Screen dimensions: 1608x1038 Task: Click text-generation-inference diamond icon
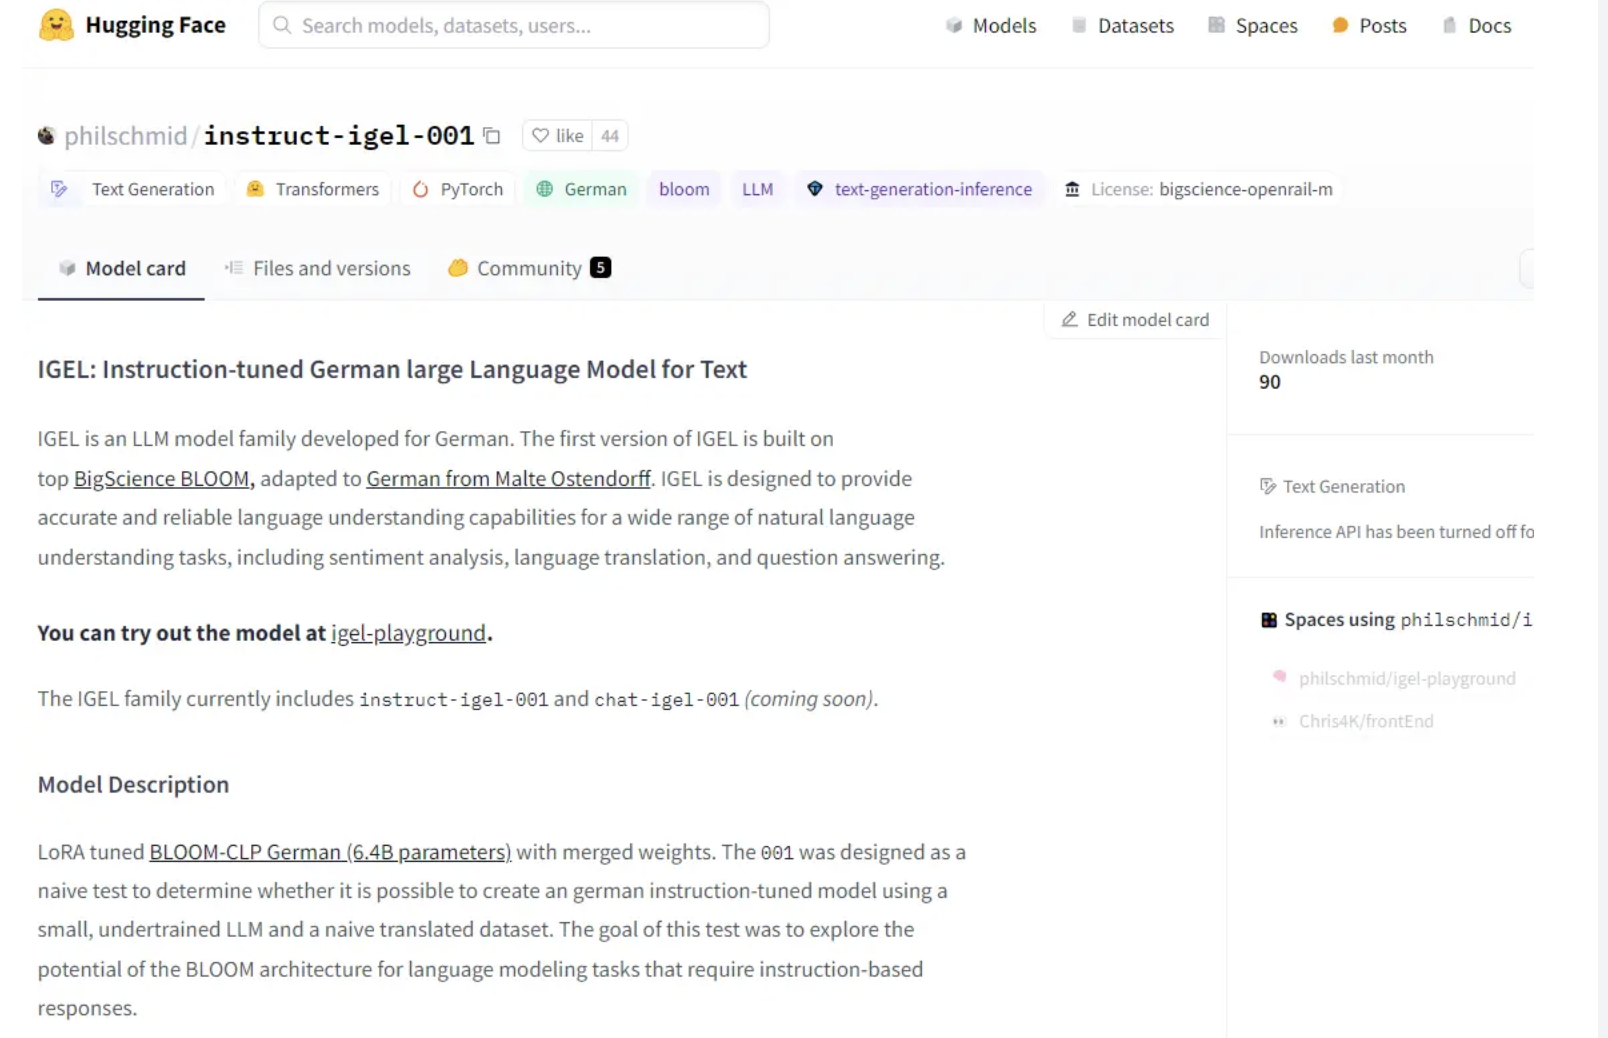pos(815,189)
